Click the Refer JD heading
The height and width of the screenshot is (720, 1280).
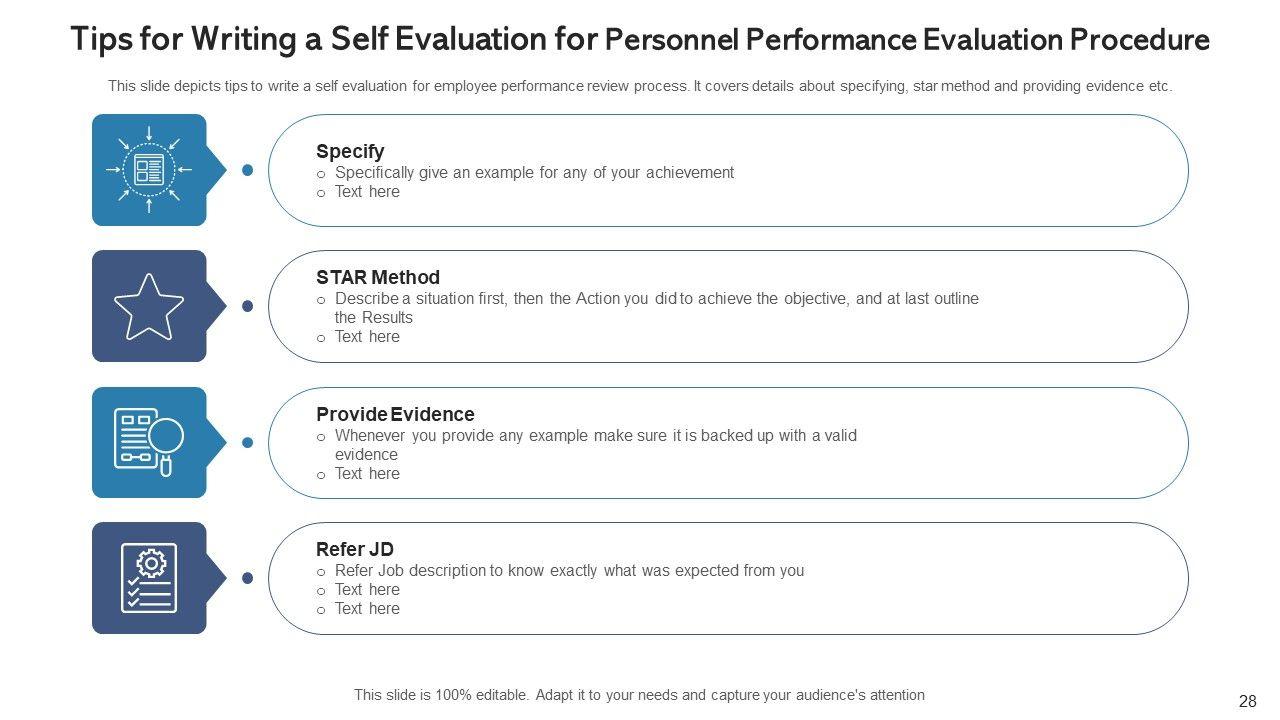click(354, 549)
